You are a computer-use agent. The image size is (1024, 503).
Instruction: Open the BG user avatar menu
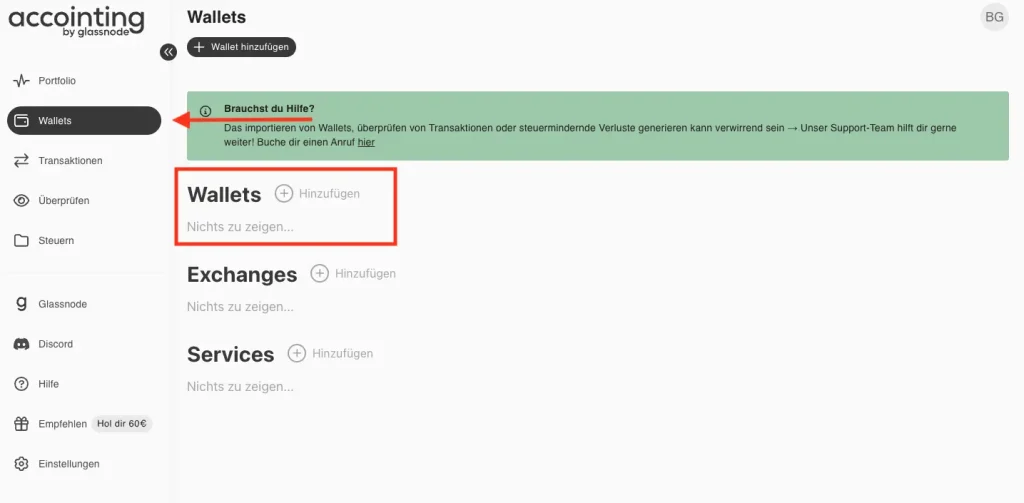tap(994, 17)
